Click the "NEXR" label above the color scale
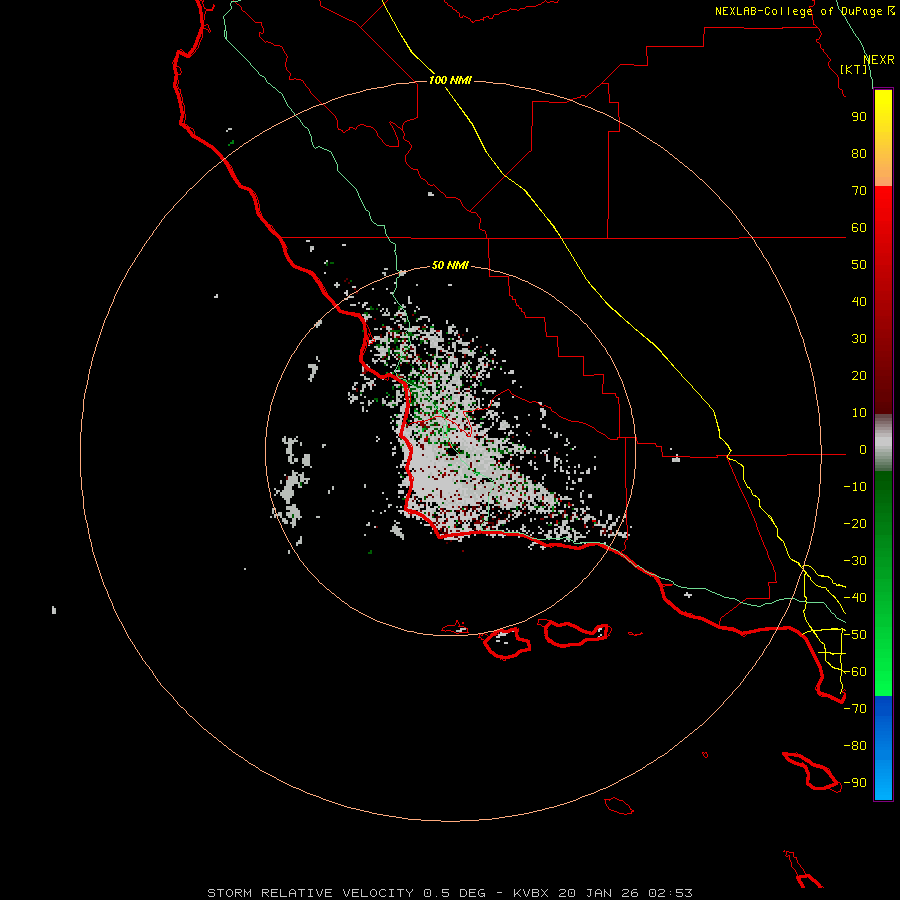 (x=879, y=60)
